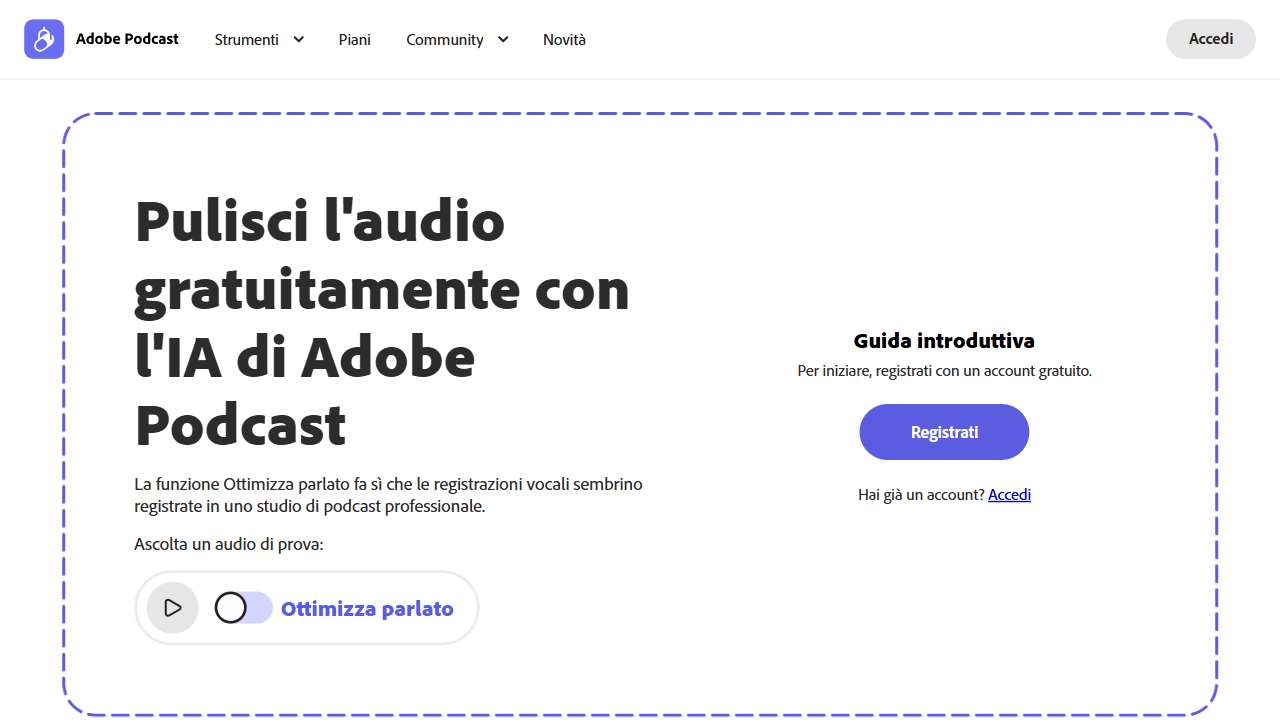Click the Ottimizza parlato label text
The width and height of the screenshot is (1280, 720).
coord(366,608)
